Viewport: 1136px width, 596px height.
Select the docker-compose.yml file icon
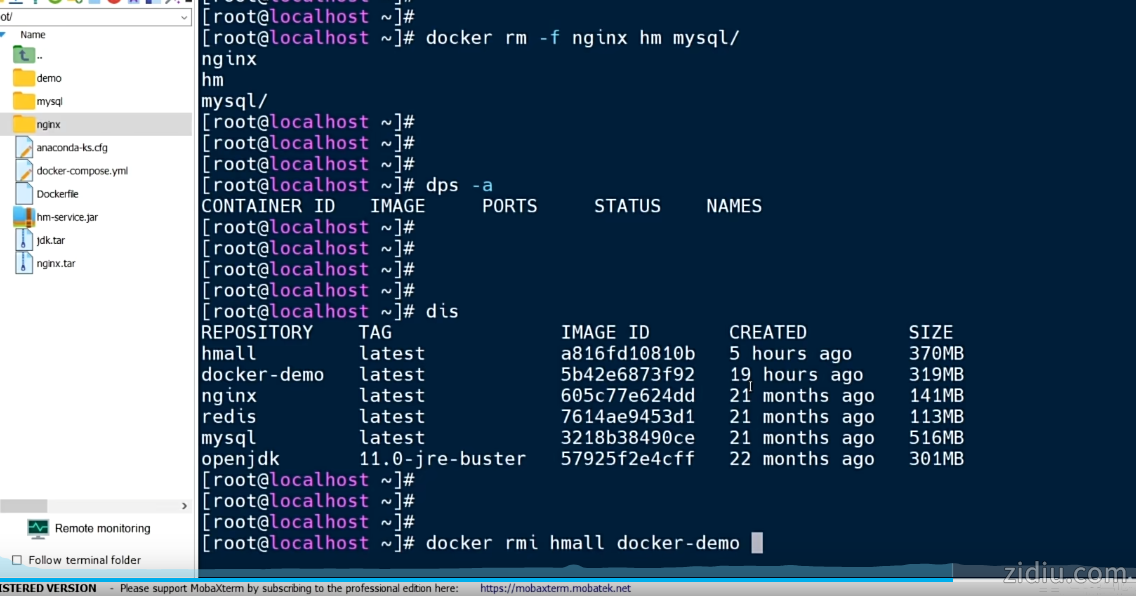click(x=23, y=171)
